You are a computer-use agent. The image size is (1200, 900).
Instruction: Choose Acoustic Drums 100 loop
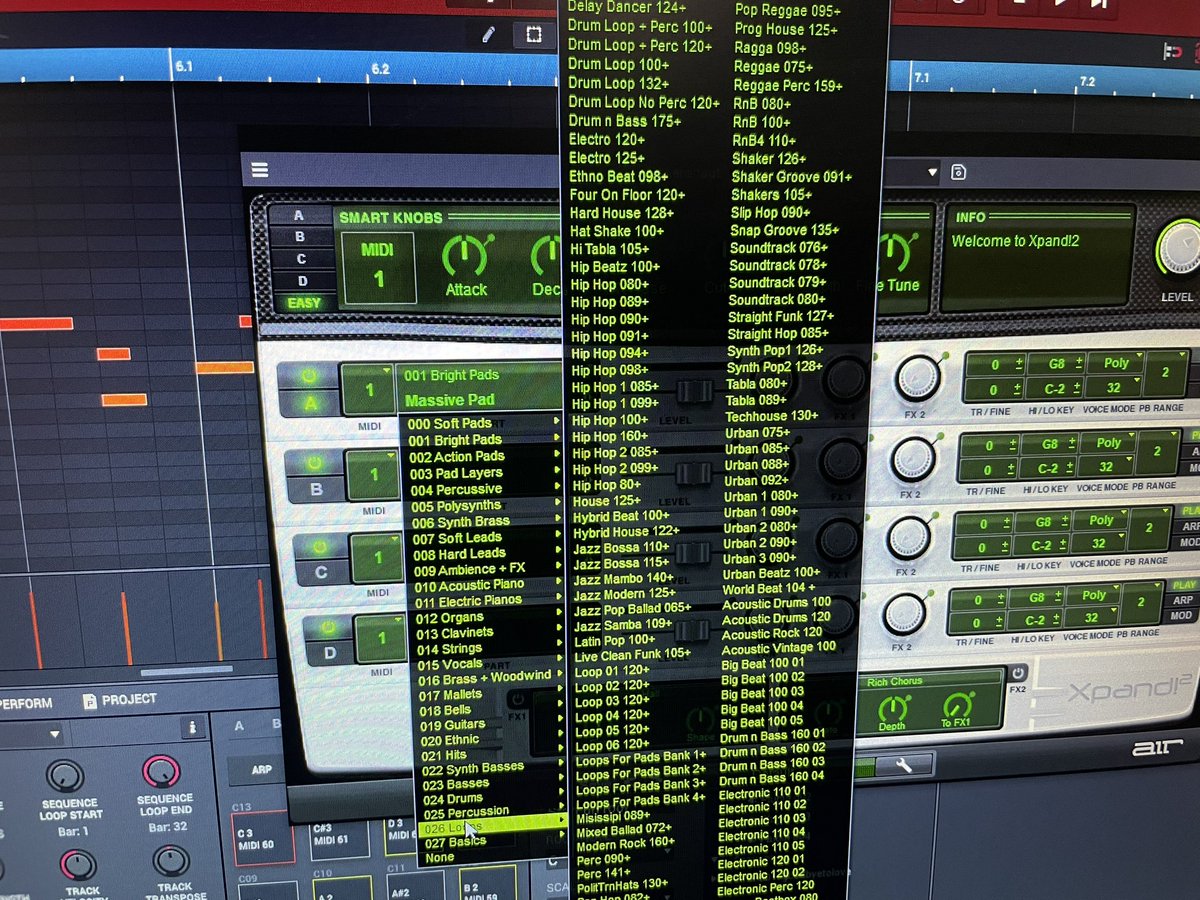click(x=776, y=603)
